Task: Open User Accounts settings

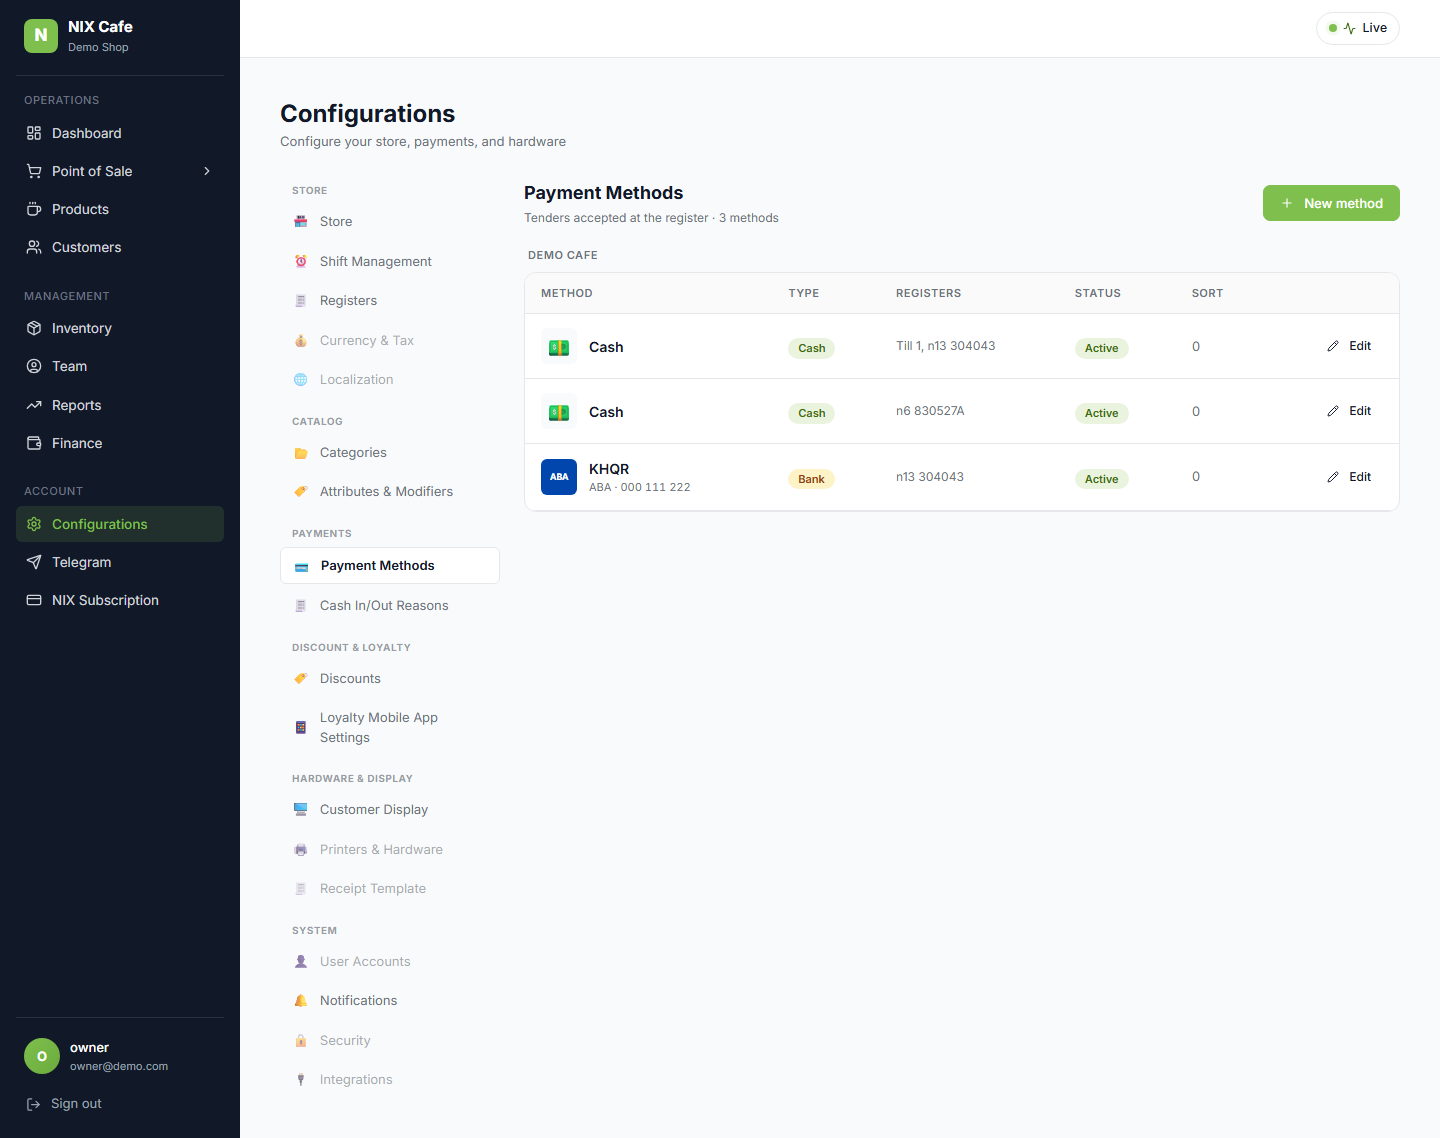Action: click(390, 962)
